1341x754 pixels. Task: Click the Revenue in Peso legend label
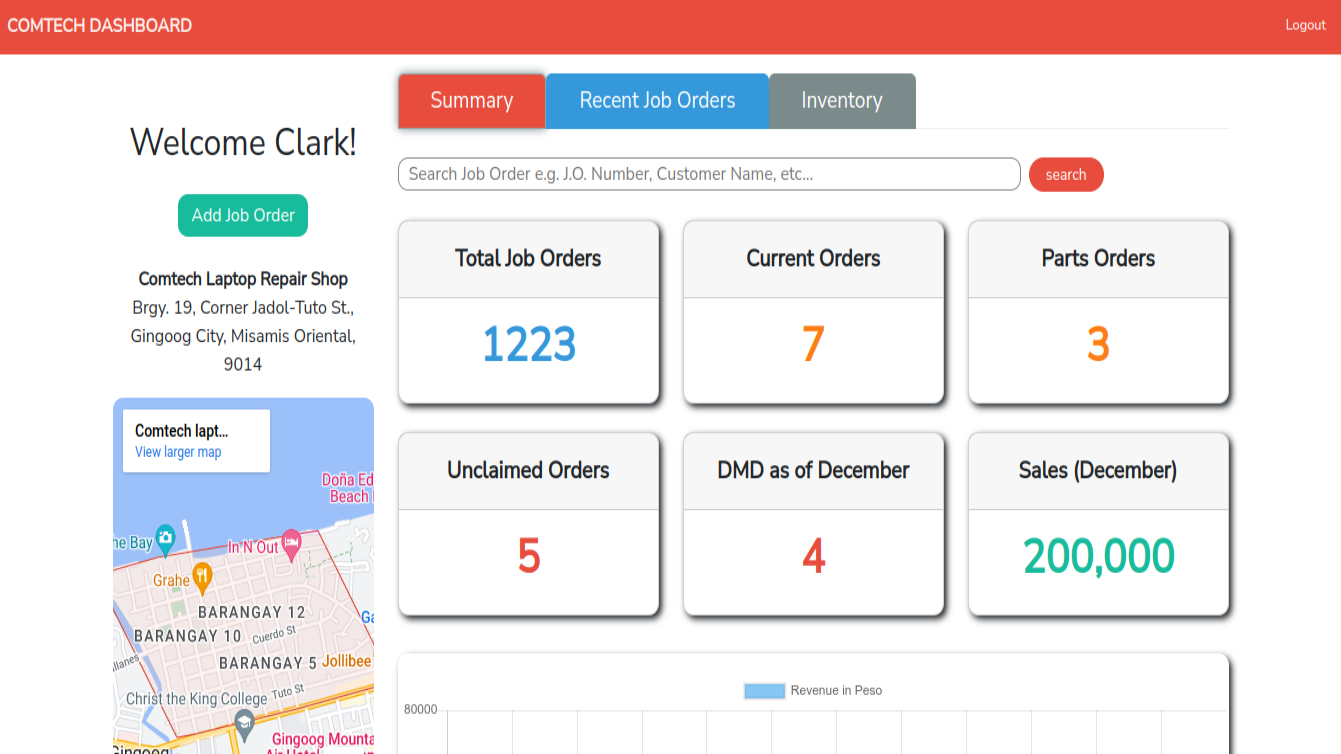pyautogui.click(x=836, y=691)
